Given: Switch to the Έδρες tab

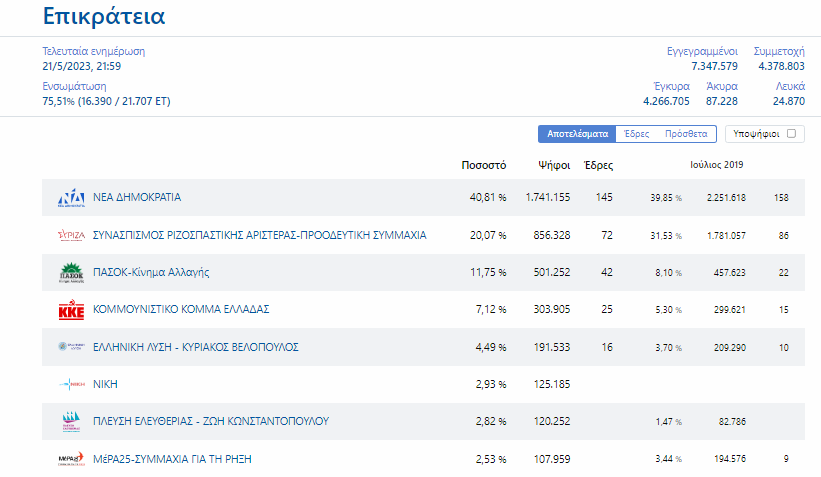Looking at the screenshot, I should click(x=636, y=133).
